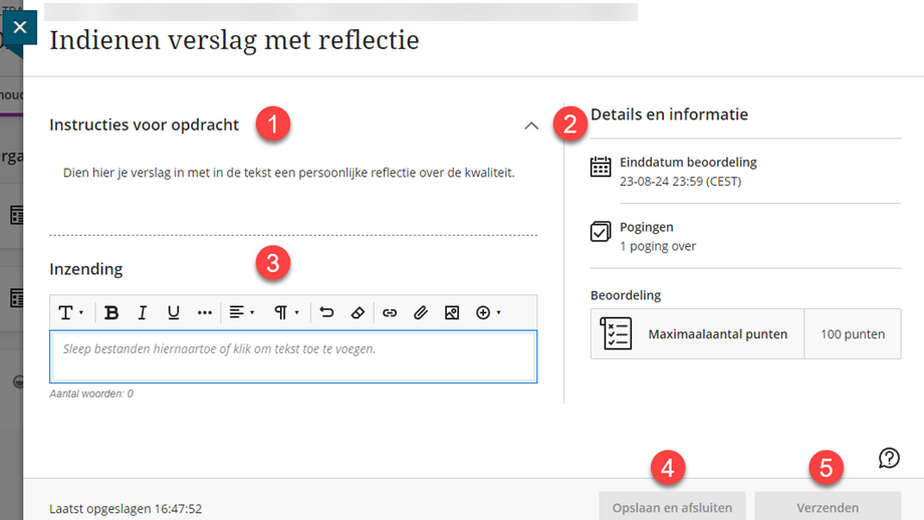Click Maximaalaantal punten label

point(718,334)
